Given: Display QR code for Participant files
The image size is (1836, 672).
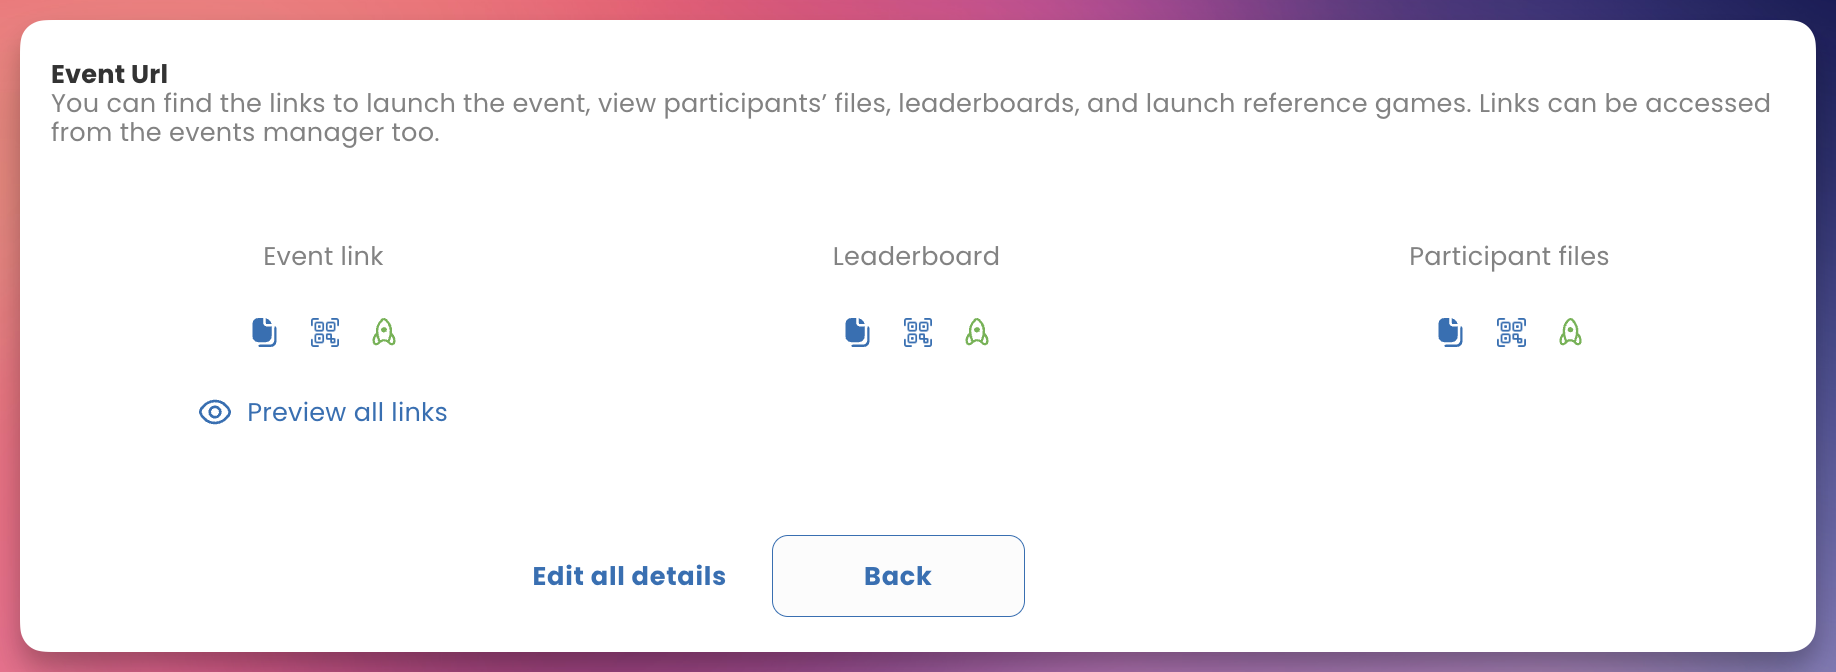Looking at the screenshot, I should click(x=1511, y=332).
